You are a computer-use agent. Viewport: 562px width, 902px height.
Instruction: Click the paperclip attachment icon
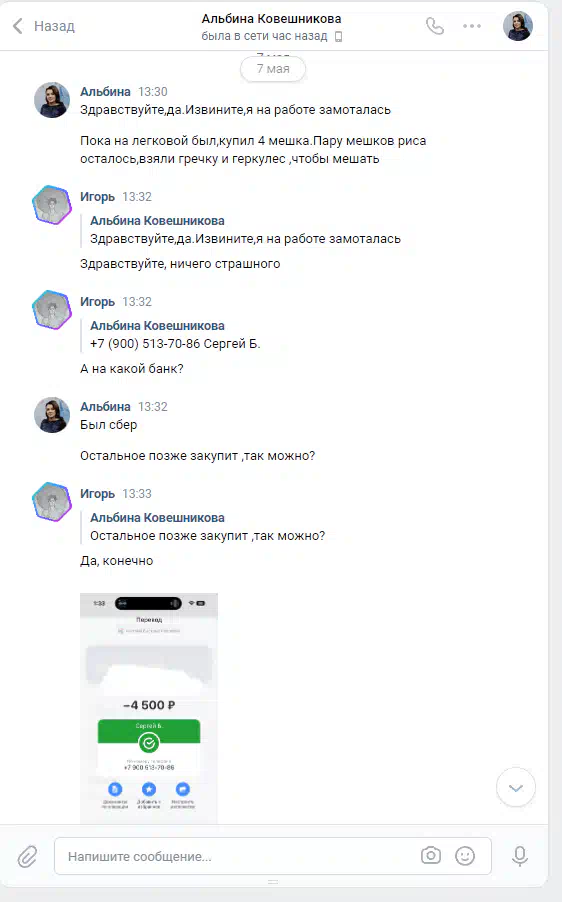click(x=27, y=857)
